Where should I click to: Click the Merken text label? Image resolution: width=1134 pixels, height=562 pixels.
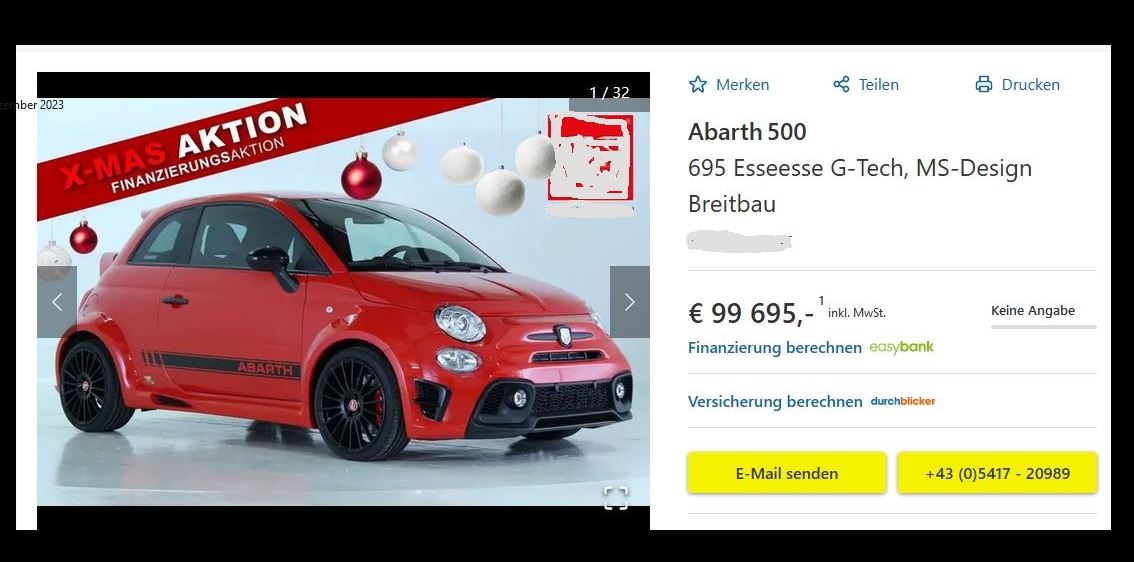click(743, 85)
